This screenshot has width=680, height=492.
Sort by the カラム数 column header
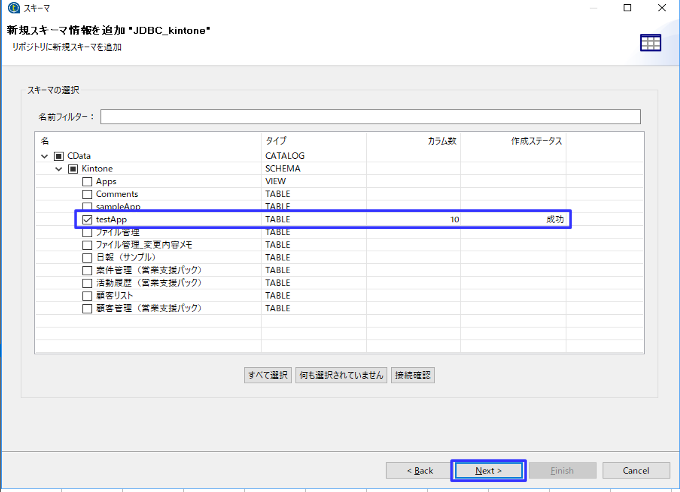(413, 141)
